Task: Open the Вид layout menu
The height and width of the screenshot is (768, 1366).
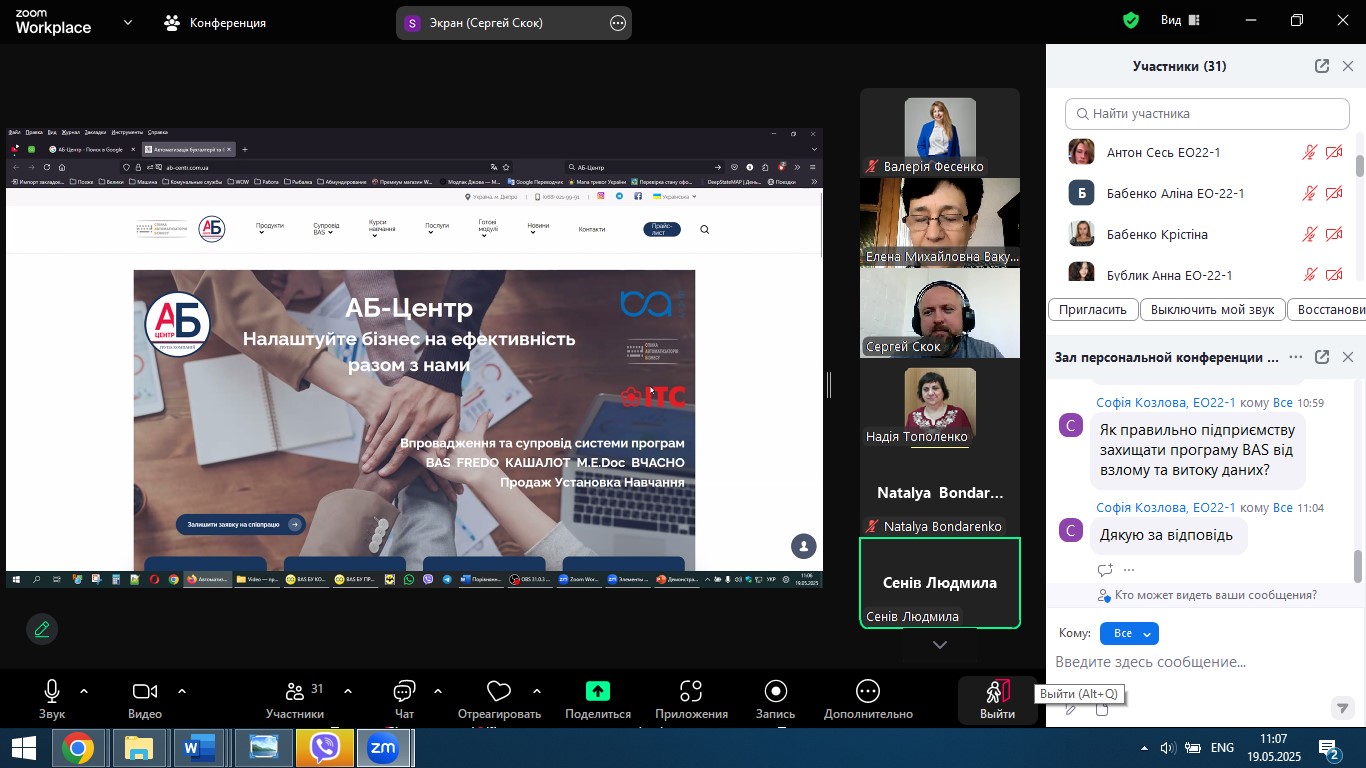Action: (1181, 20)
